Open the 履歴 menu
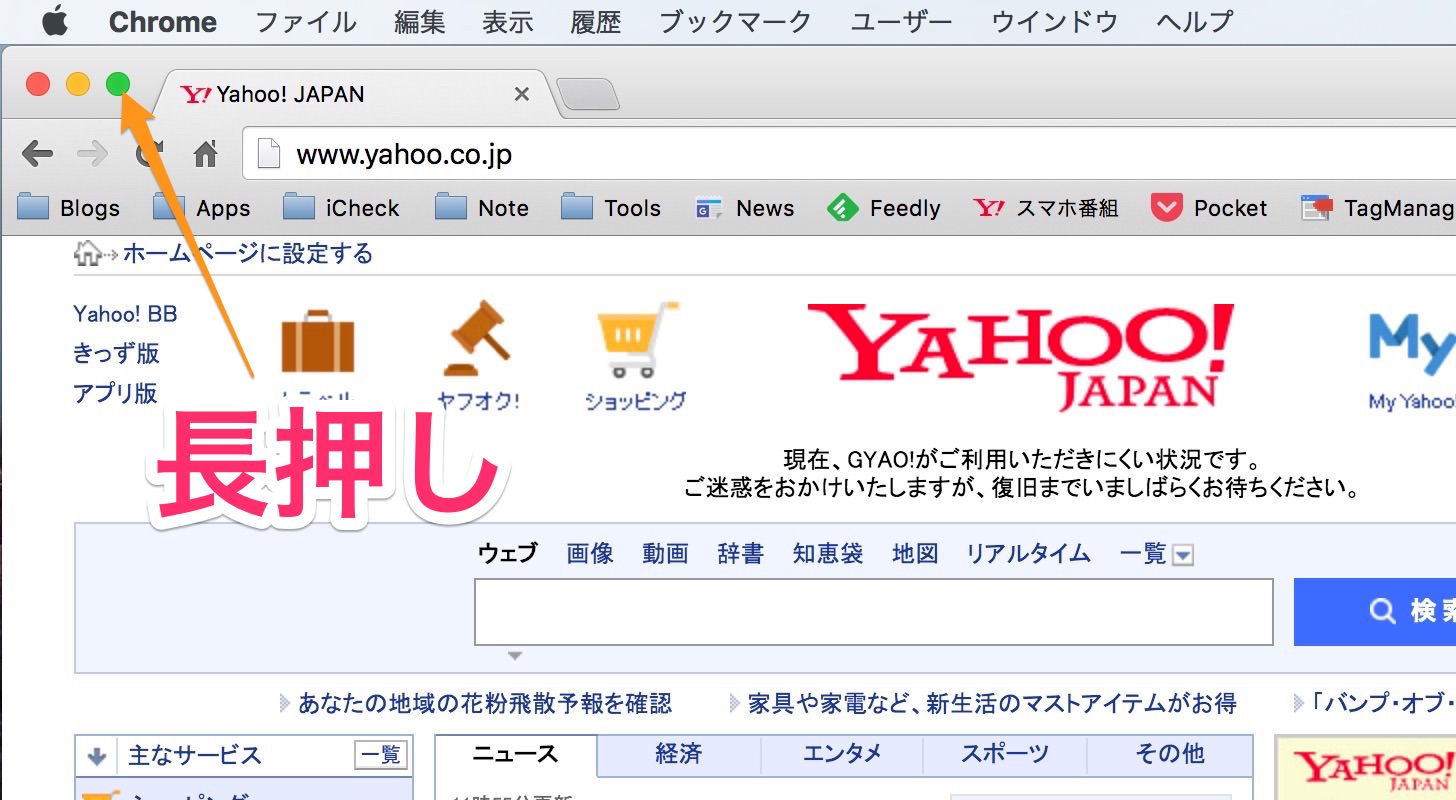Screen dimensions: 1456x800 596,22
